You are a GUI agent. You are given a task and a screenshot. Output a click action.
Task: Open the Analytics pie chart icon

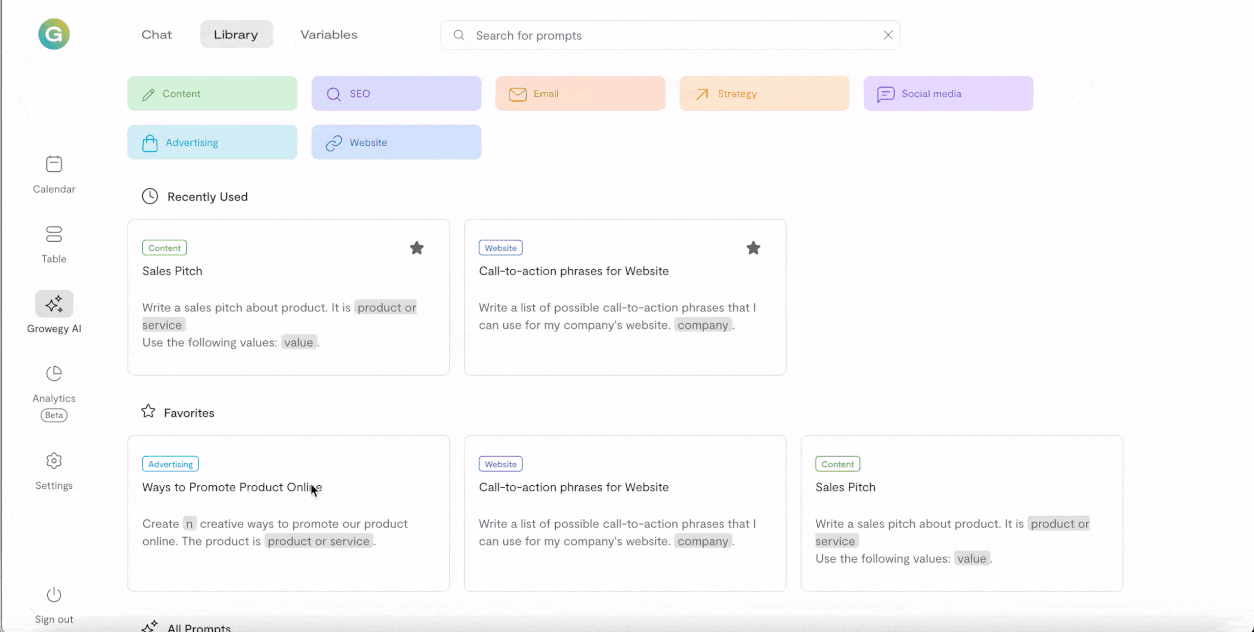coord(54,373)
